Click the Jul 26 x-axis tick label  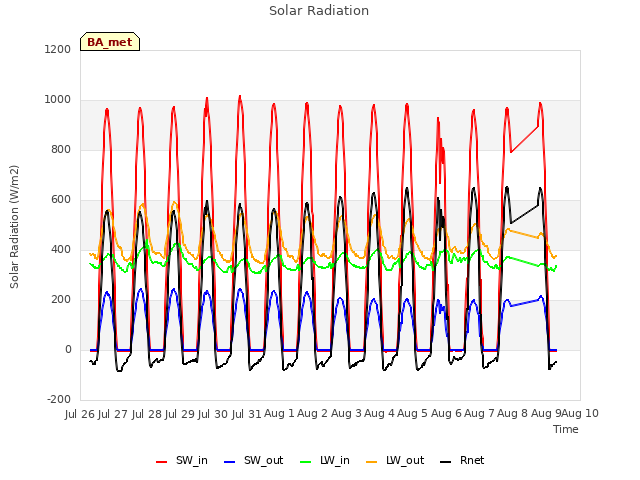(80, 414)
